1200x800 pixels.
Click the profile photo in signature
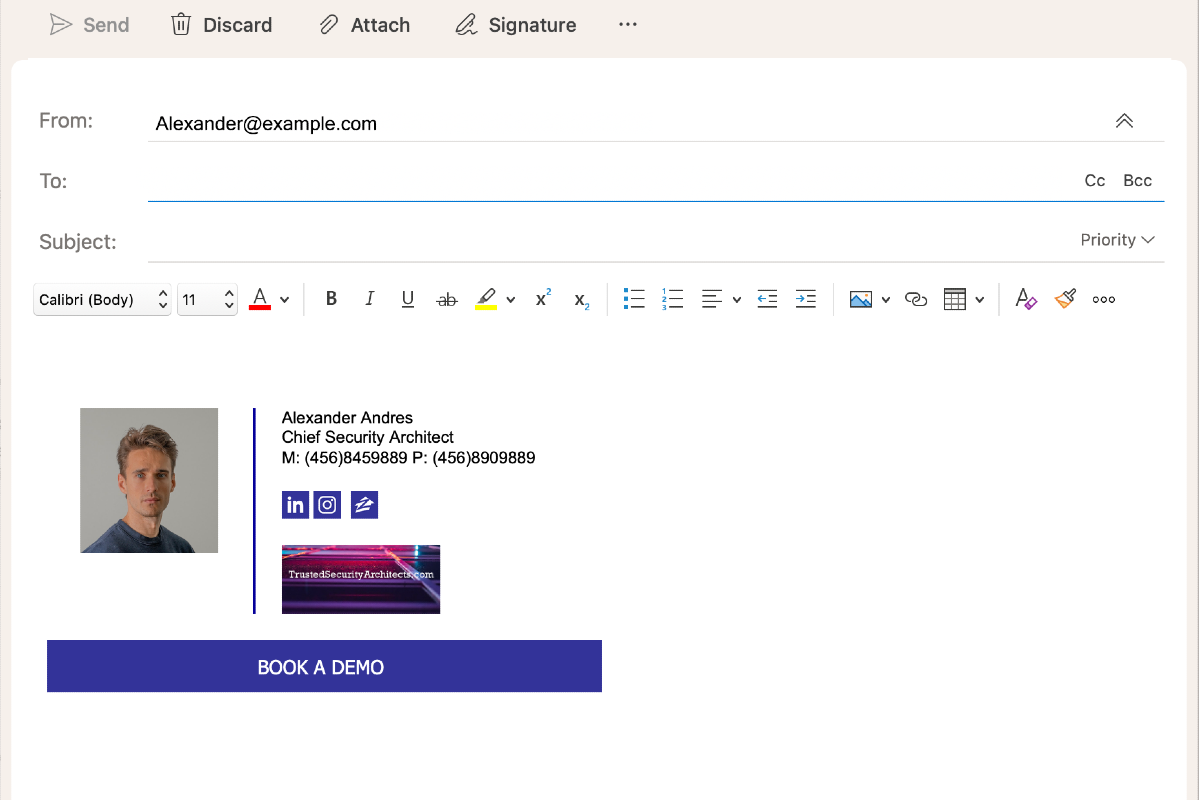coord(149,480)
